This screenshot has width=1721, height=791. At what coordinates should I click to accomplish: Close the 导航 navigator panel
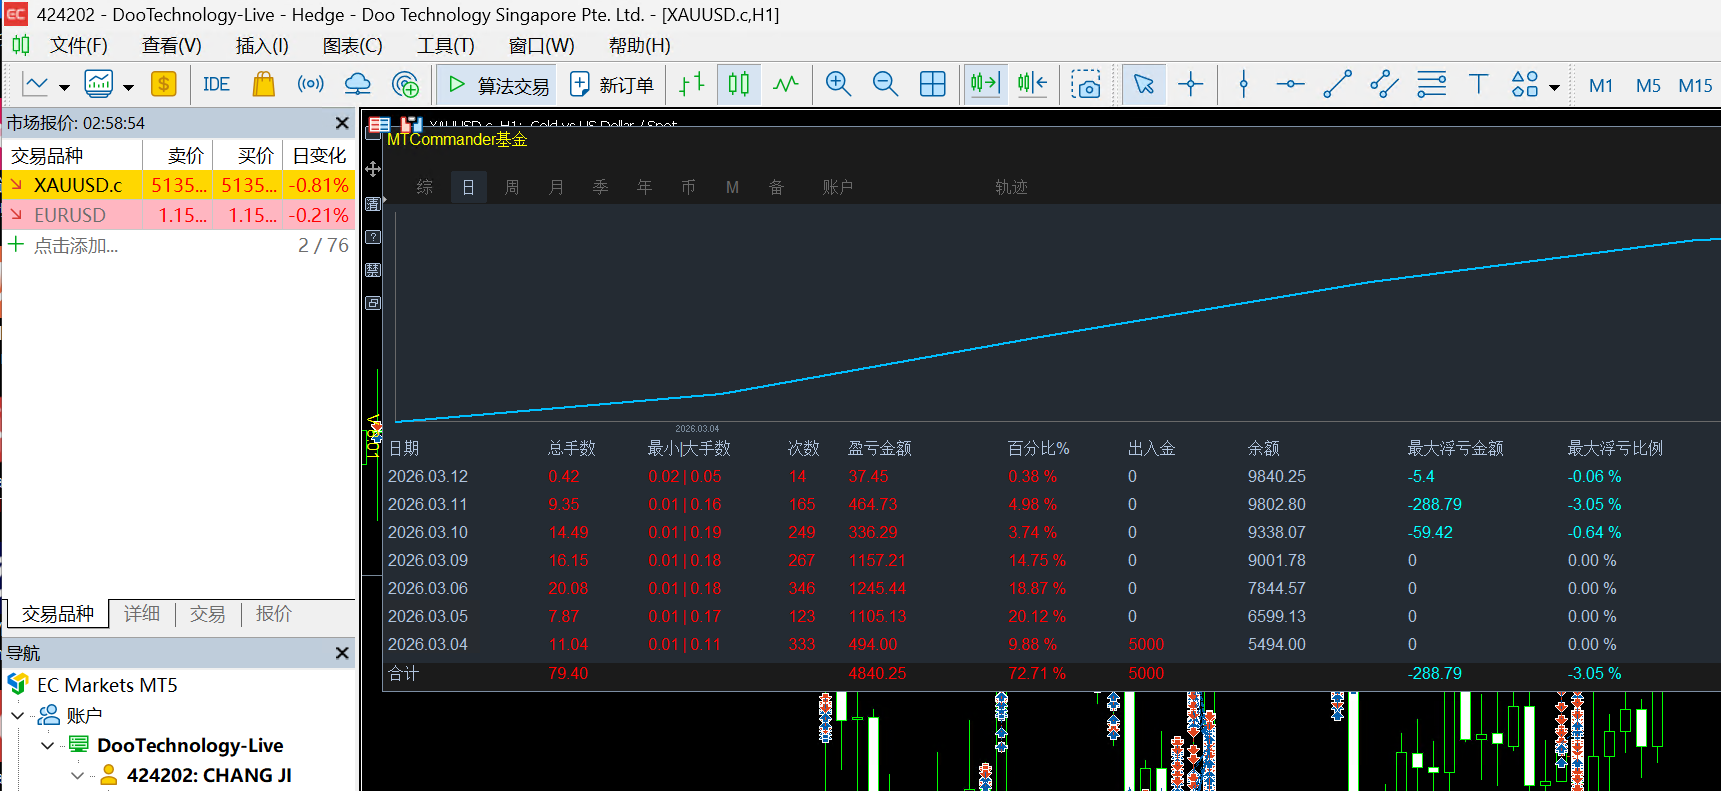(342, 653)
